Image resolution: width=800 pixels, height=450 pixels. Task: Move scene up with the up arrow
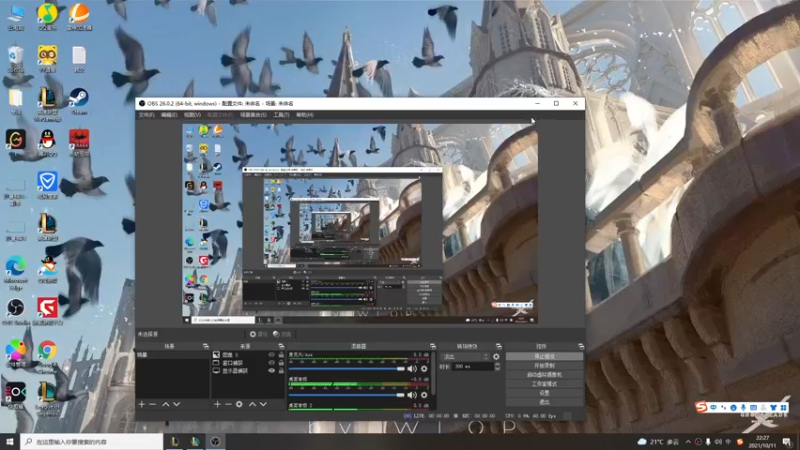tap(166, 404)
